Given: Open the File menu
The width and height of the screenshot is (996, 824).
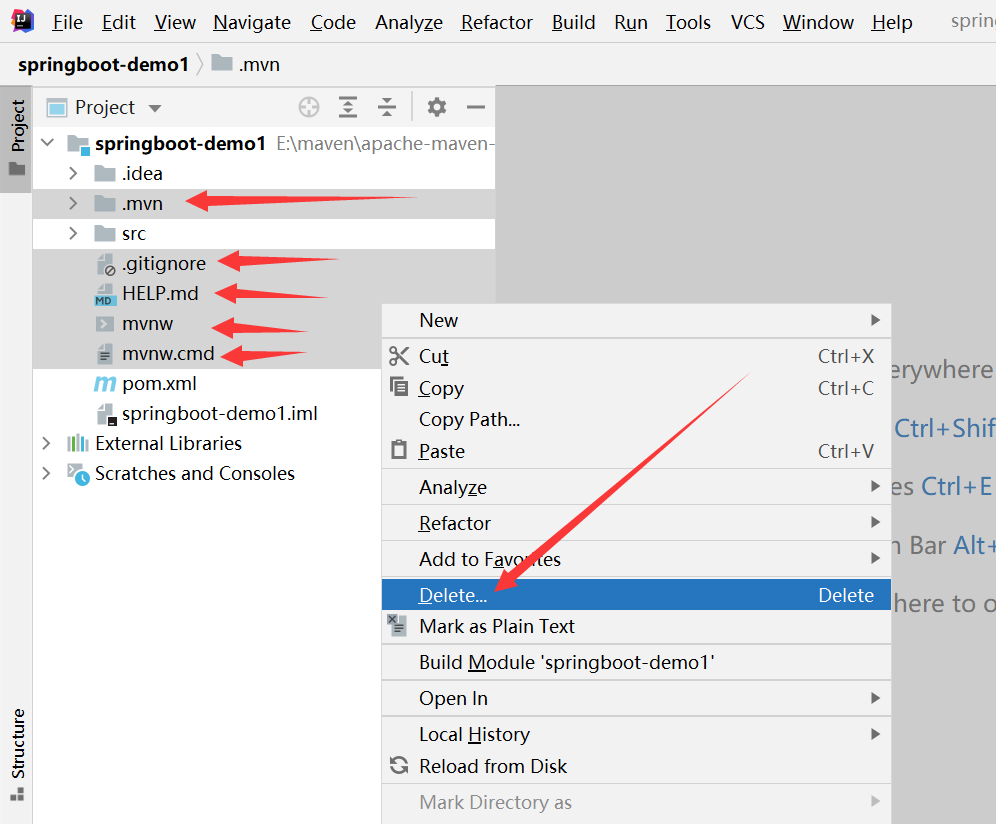Looking at the screenshot, I should tap(67, 22).
